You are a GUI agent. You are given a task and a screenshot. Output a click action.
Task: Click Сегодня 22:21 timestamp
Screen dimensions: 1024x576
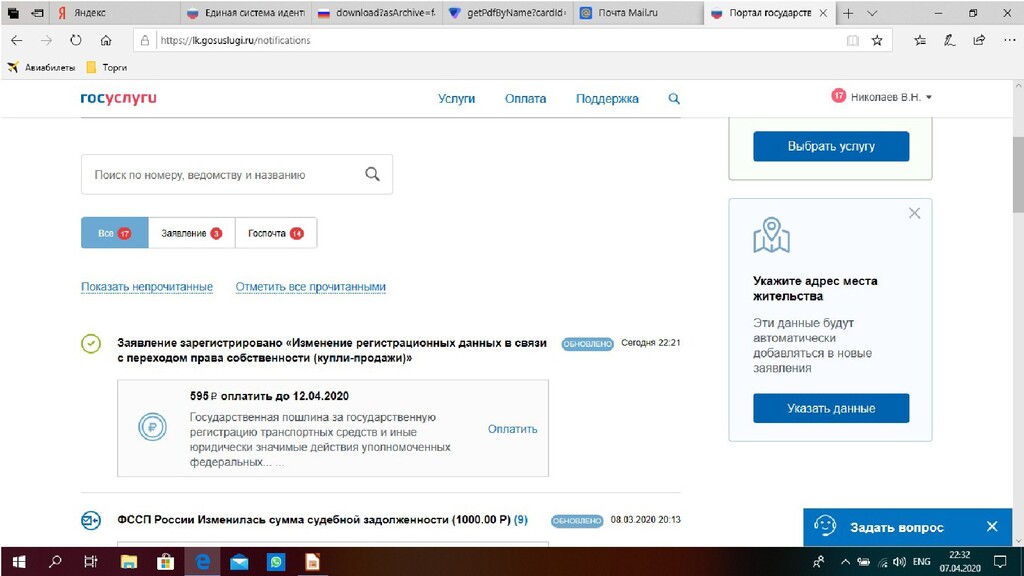tap(650, 343)
